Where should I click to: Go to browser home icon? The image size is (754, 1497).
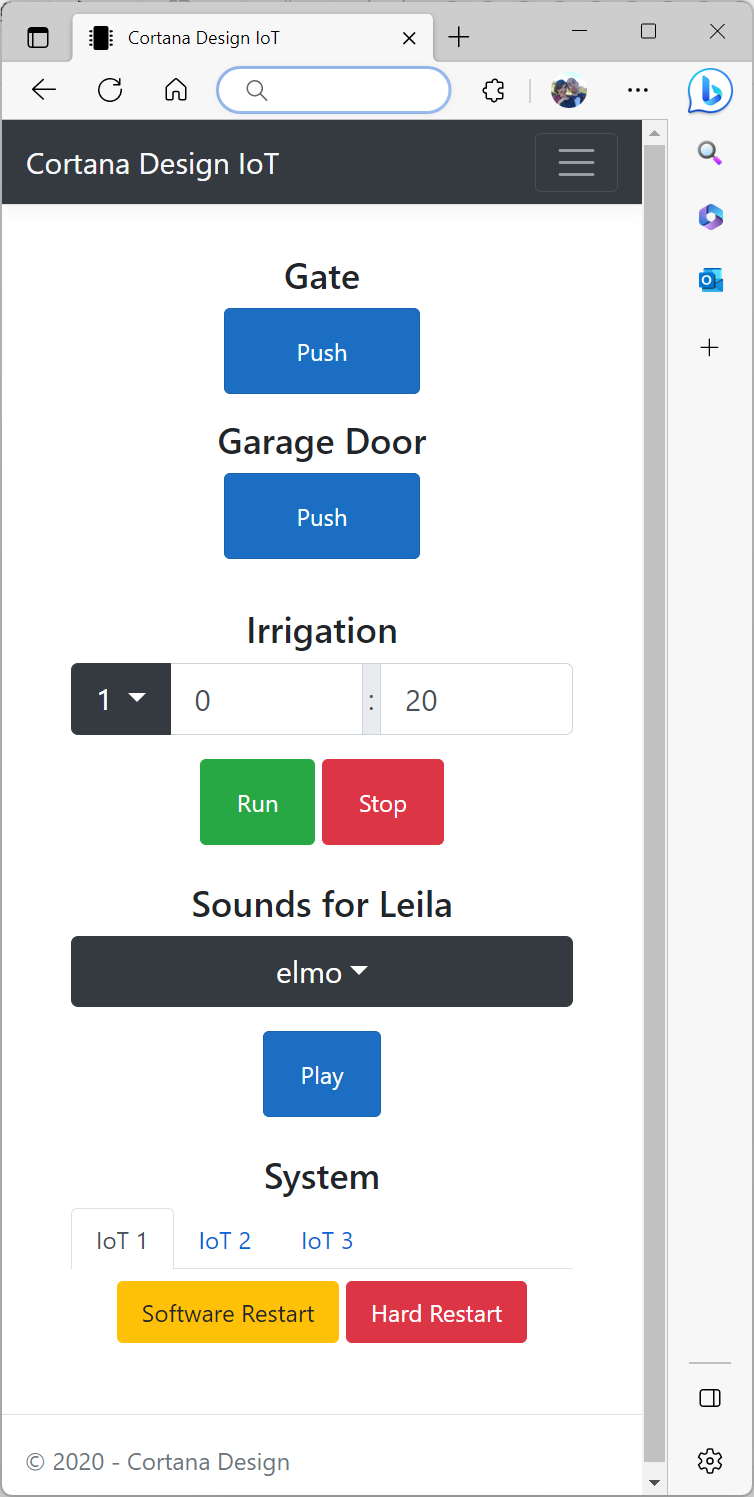point(176,90)
